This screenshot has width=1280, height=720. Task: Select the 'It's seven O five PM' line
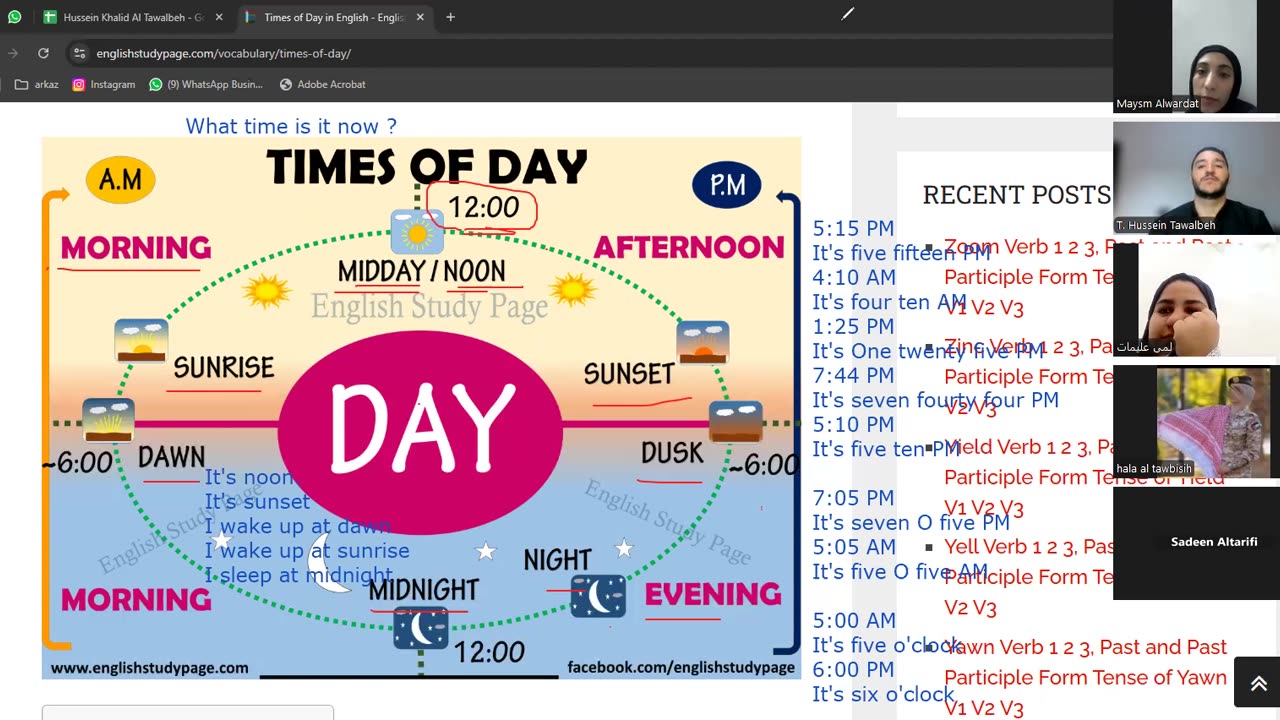[911, 522]
